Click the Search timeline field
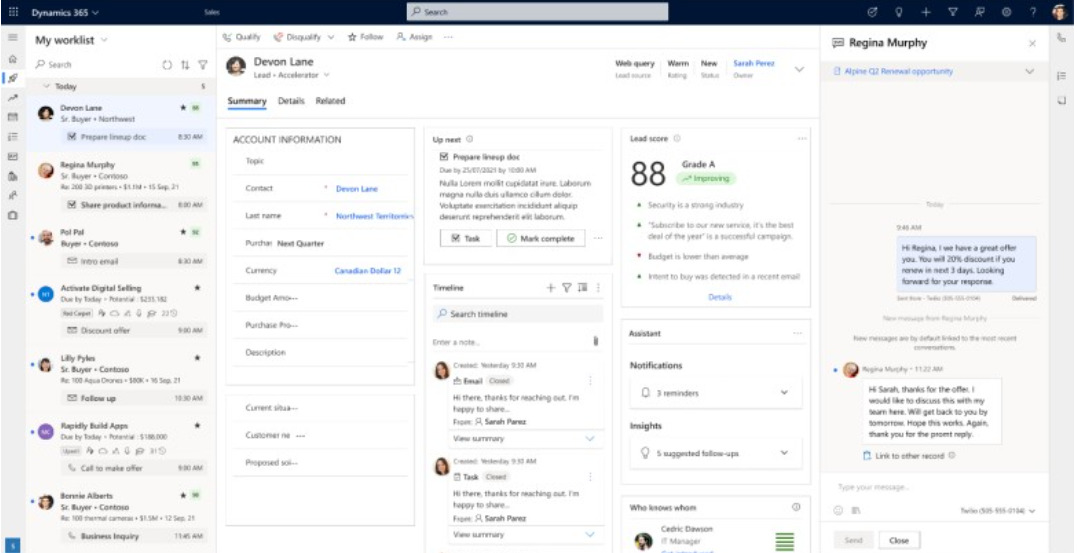The width and height of the screenshot is (1077, 553). pyautogui.click(x=517, y=314)
